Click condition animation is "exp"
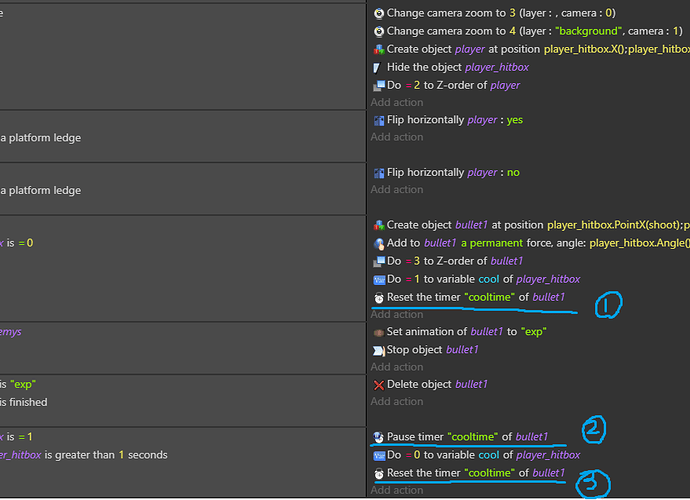The image size is (690, 500). [x=18, y=384]
